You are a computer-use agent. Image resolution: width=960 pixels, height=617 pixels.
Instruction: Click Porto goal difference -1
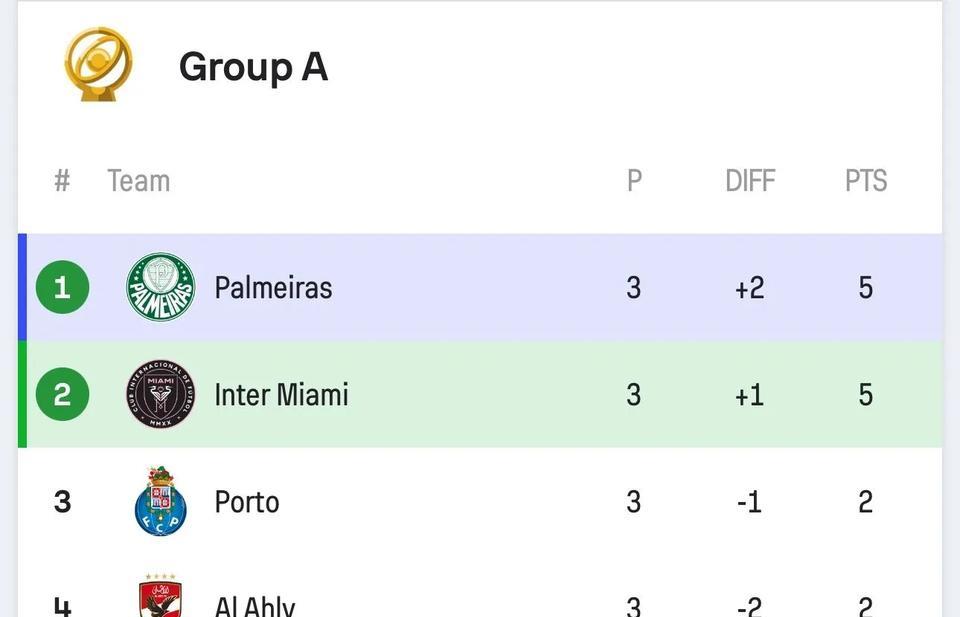point(750,502)
